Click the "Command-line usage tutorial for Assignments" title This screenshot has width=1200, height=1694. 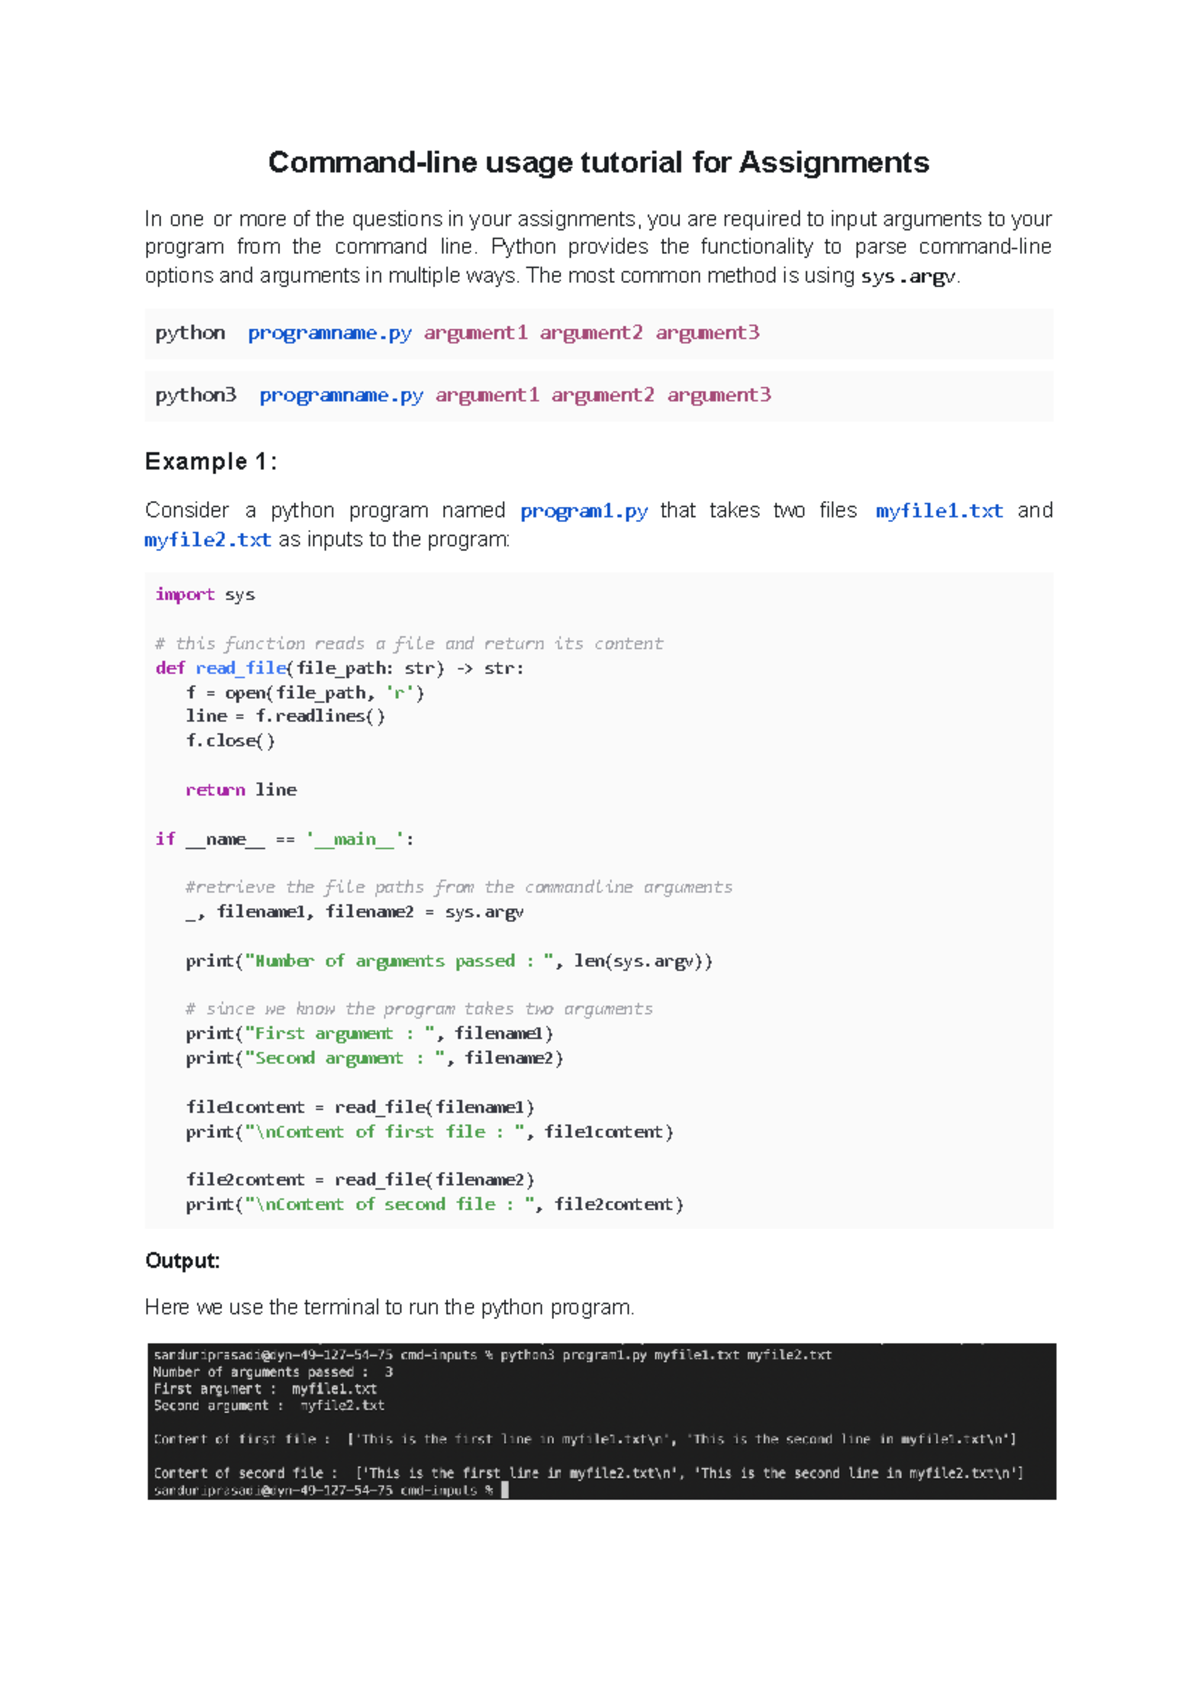[x=598, y=162]
